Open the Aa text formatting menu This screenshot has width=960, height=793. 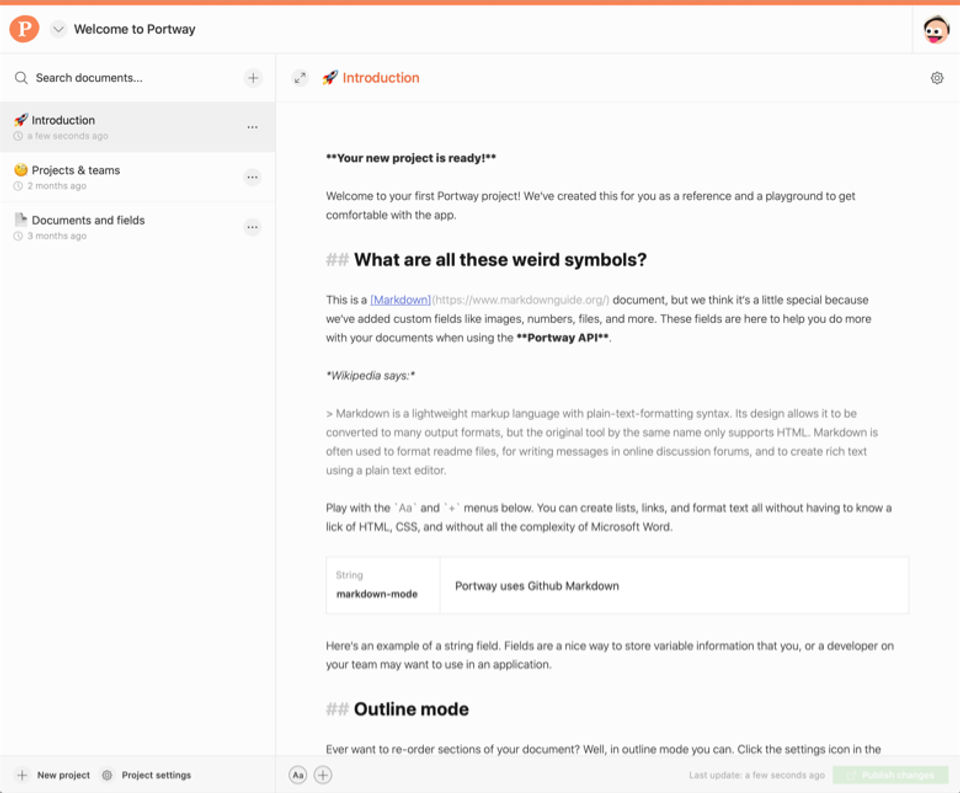click(298, 775)
